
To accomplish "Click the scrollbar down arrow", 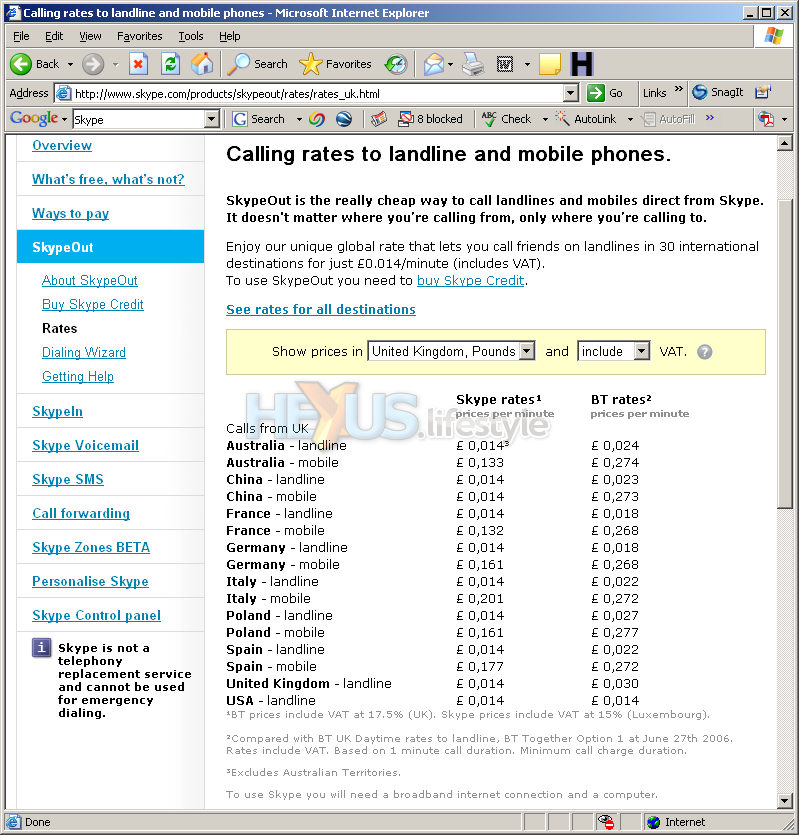I will [785, 800].
